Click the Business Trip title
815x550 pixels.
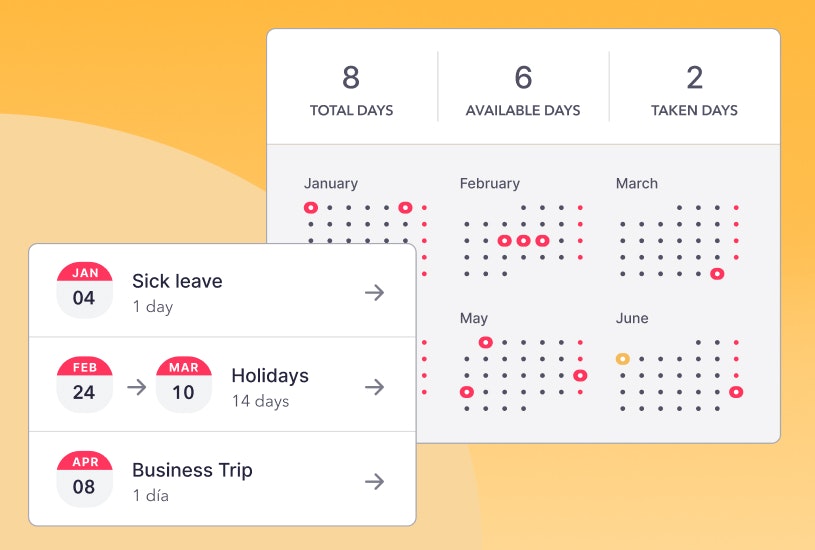pyautogui.click(x=192, y=470)
